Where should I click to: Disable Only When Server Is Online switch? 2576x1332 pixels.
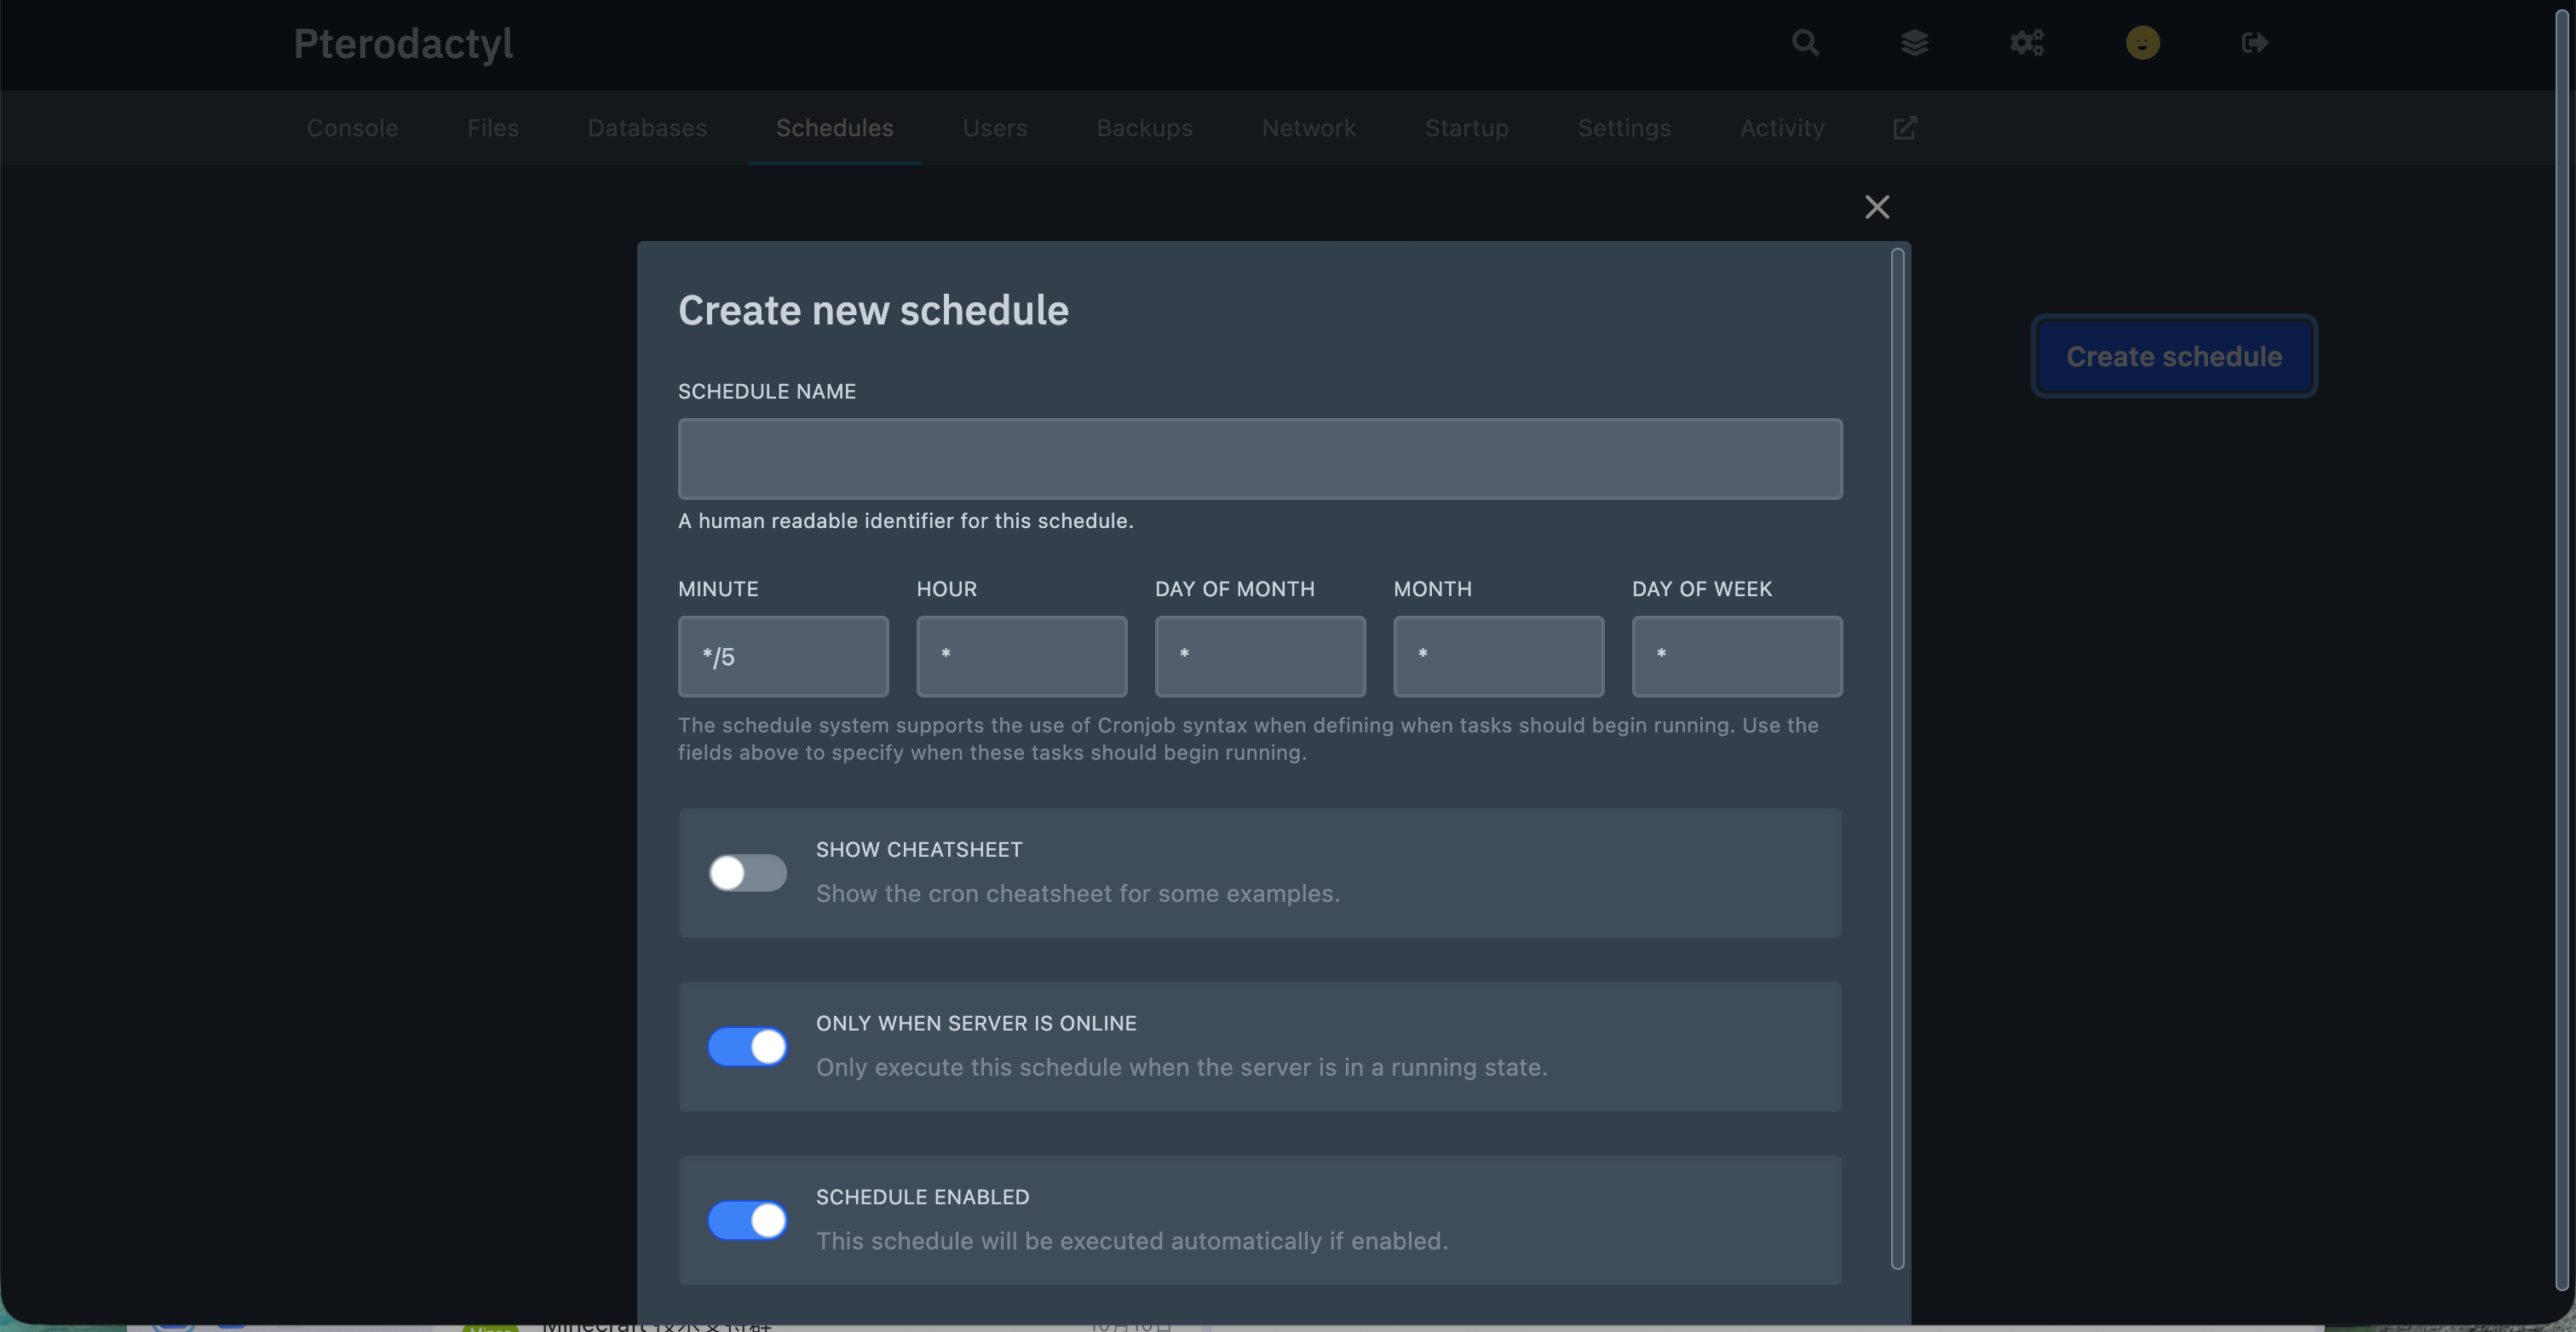coord(747,1047)
